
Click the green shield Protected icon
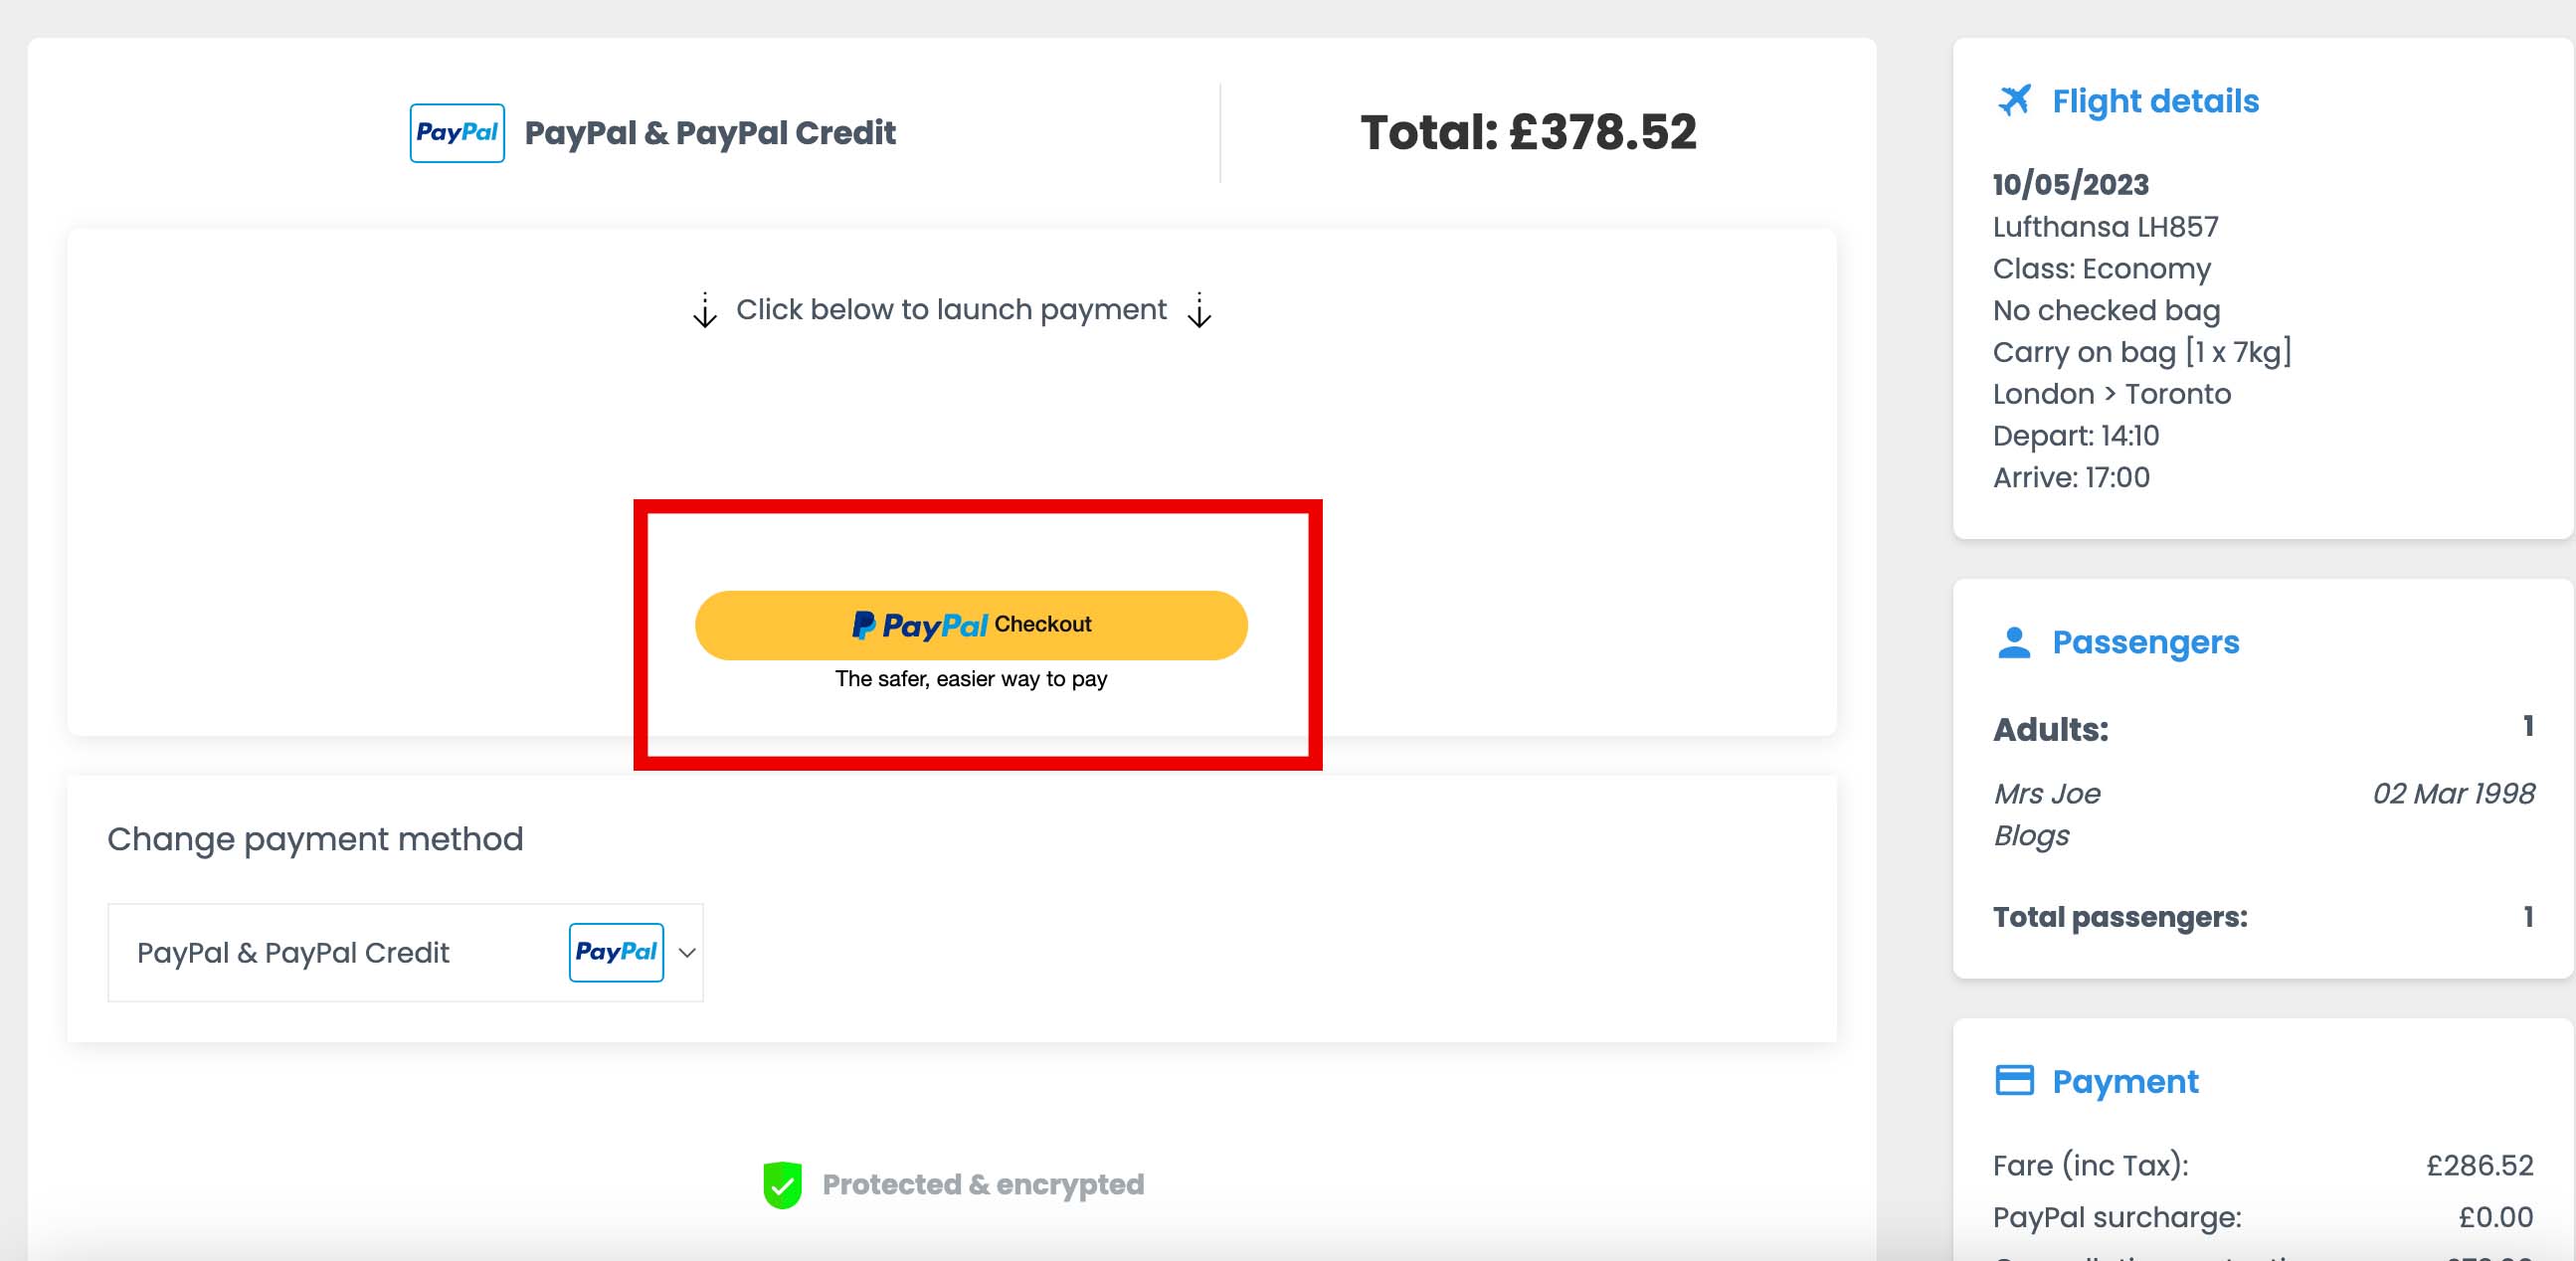tap(782, 1185)
